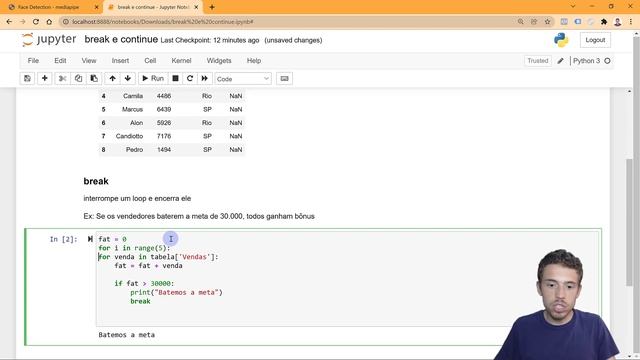Click the pencil edit mode icon
The height and width of the screenshot is (360, 640).
[x=560, y=61]
